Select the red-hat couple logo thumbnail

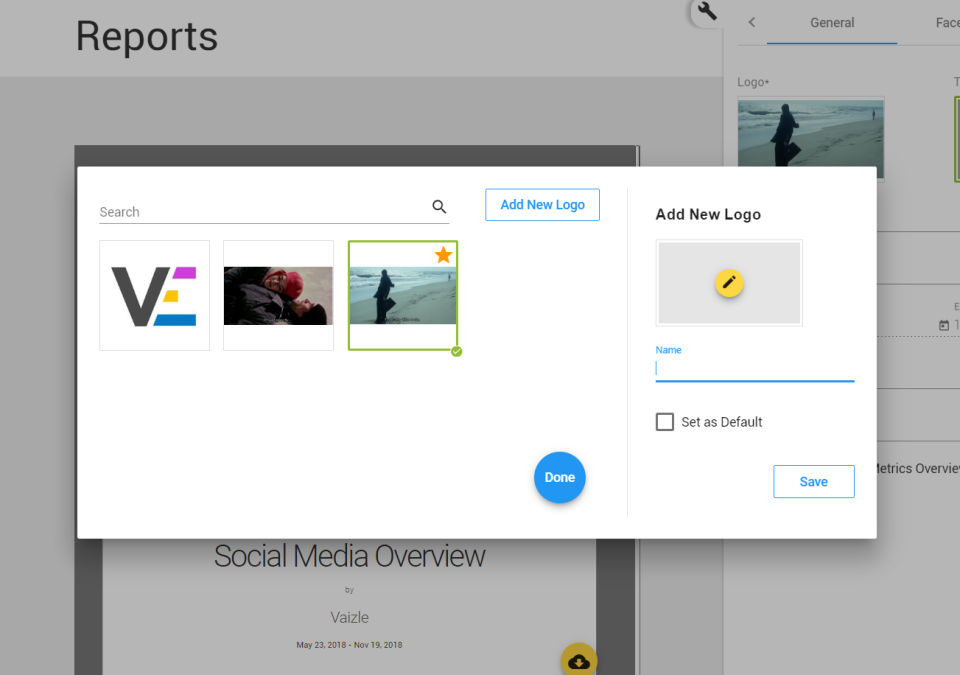(x=279, y=295)
